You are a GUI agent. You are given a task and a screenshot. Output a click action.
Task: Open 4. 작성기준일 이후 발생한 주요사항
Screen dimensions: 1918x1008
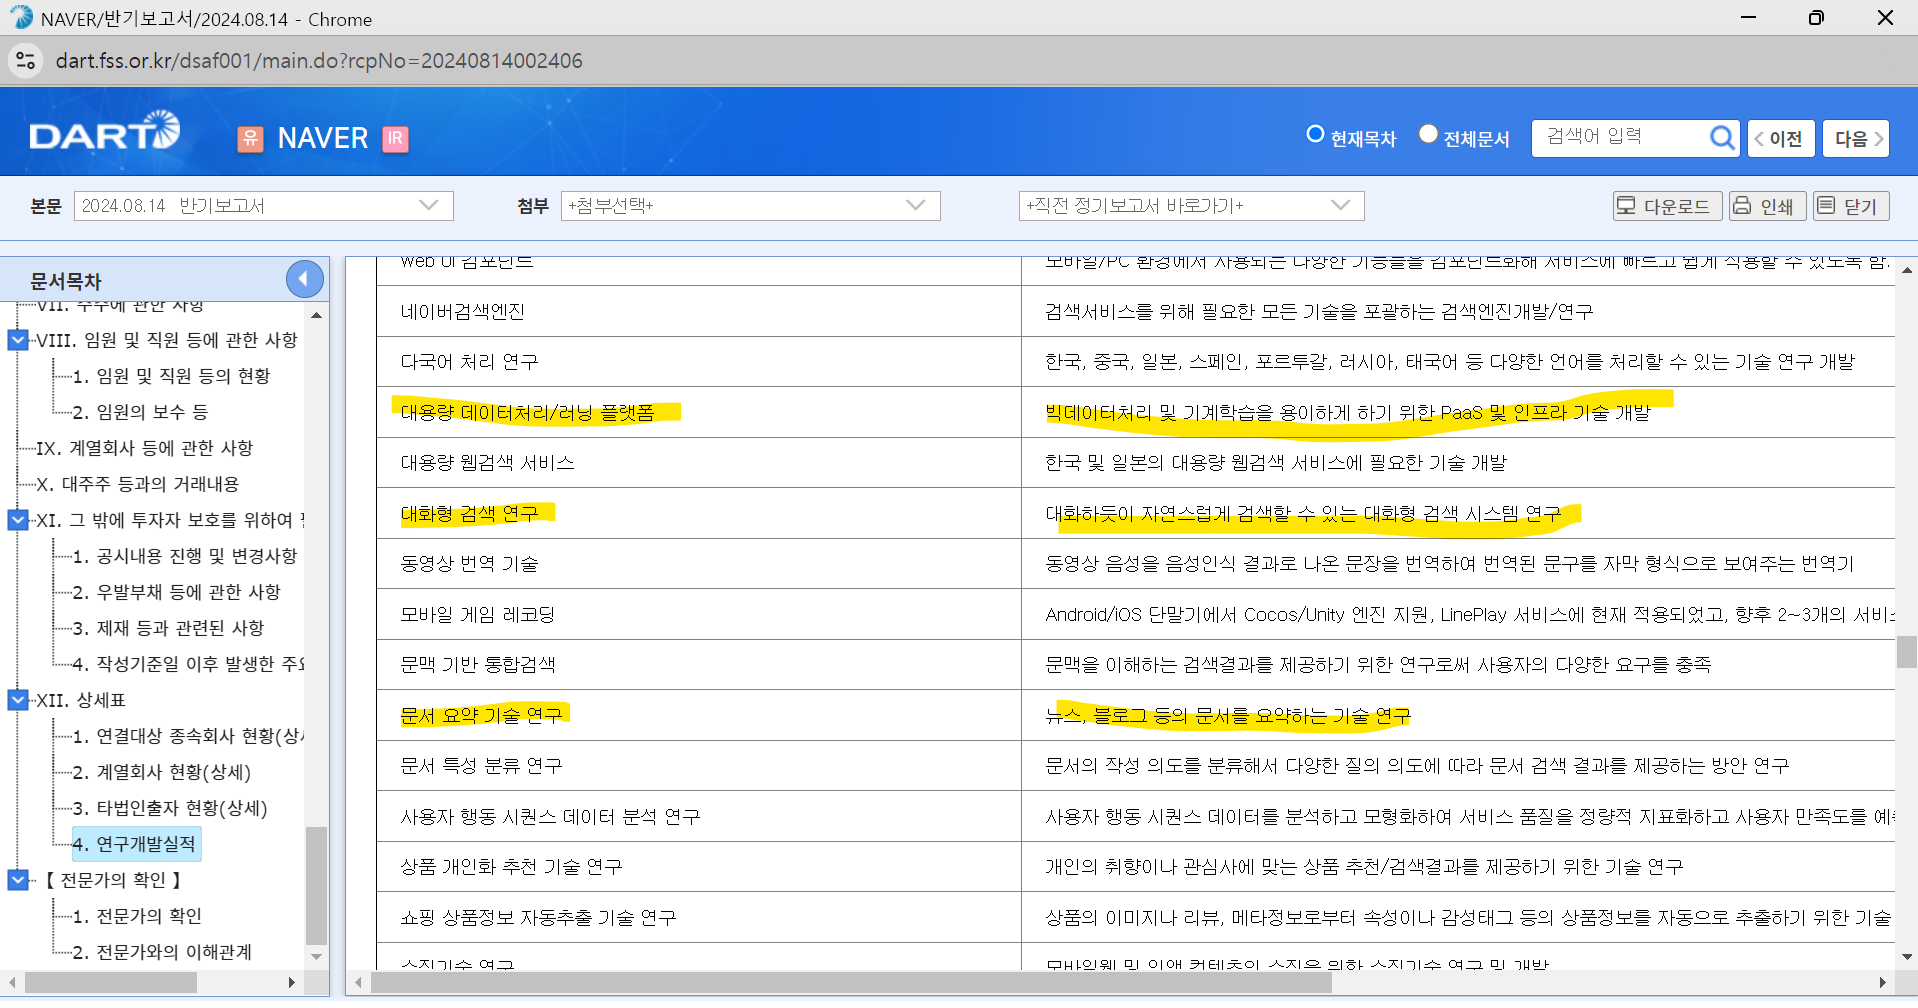(188, 664)
